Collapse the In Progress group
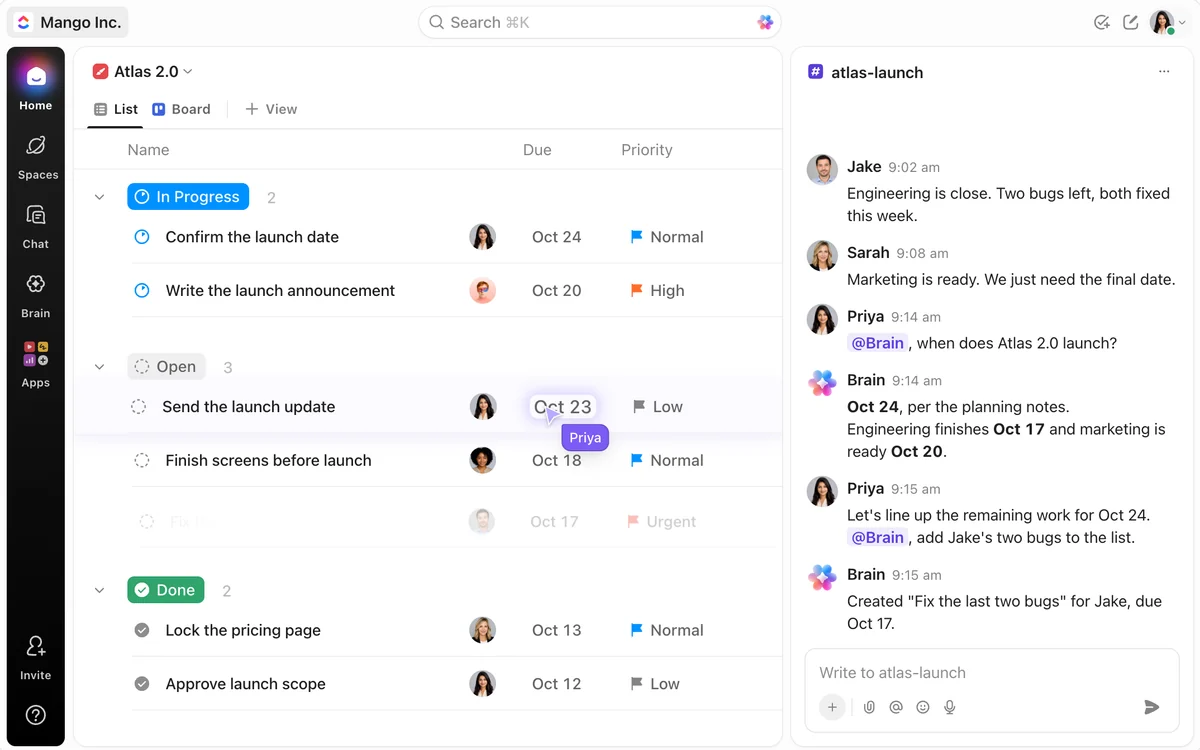The width and height of the screenshot is (1200, 750). pyautogui.click(x=99, y=197)
